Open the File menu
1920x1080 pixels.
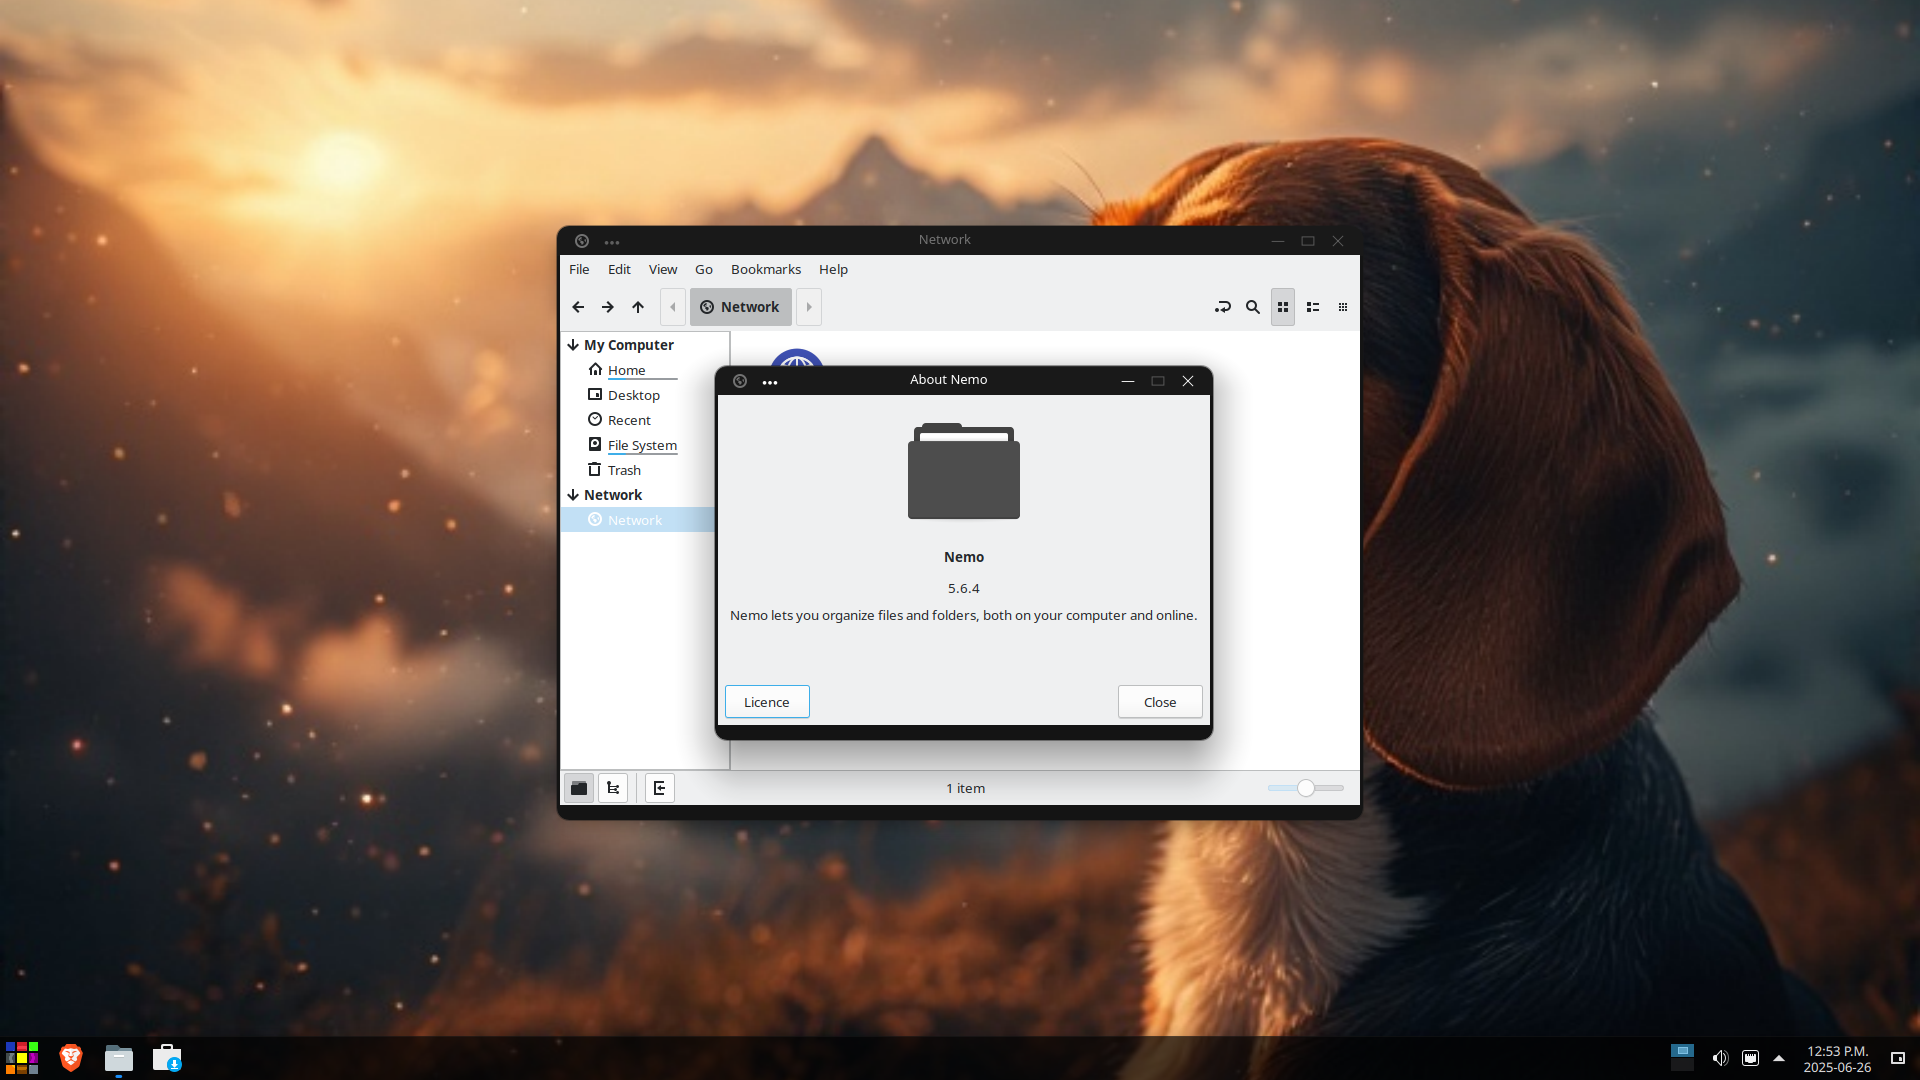pyautogui.click(x=579, y=269)
